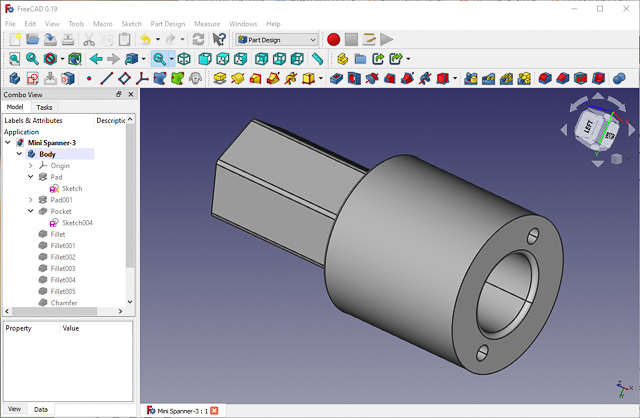Collapse the Pocket tree node
640x418 pixels.
(x=30, y=211)
